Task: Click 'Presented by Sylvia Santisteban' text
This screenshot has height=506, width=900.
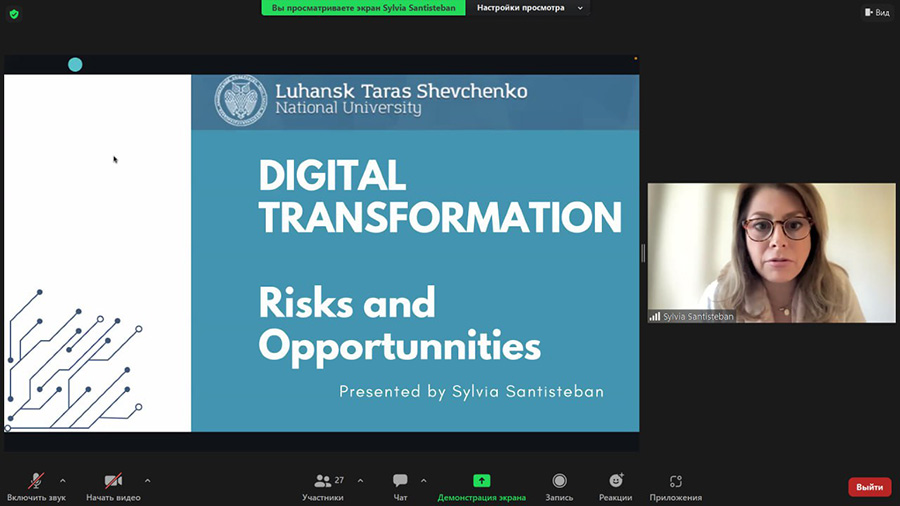Action: [471, 391]
